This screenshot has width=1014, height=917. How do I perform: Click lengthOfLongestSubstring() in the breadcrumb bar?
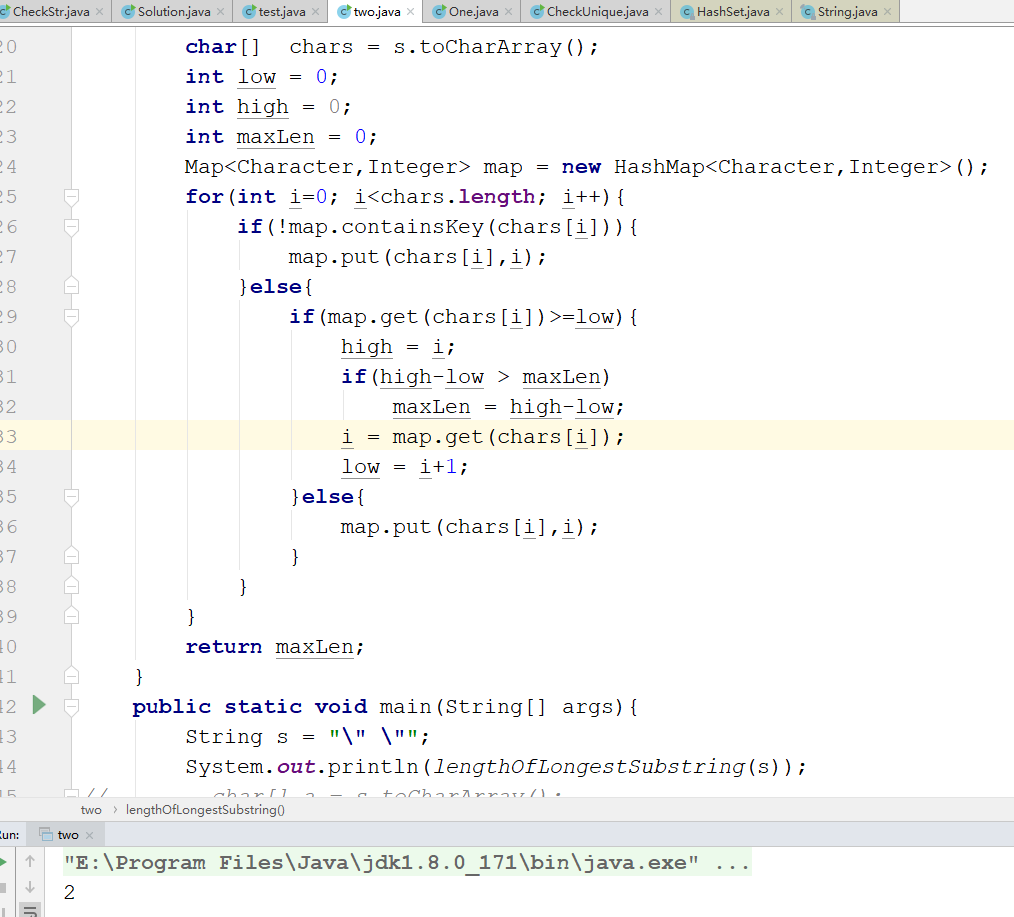[205, 810]
